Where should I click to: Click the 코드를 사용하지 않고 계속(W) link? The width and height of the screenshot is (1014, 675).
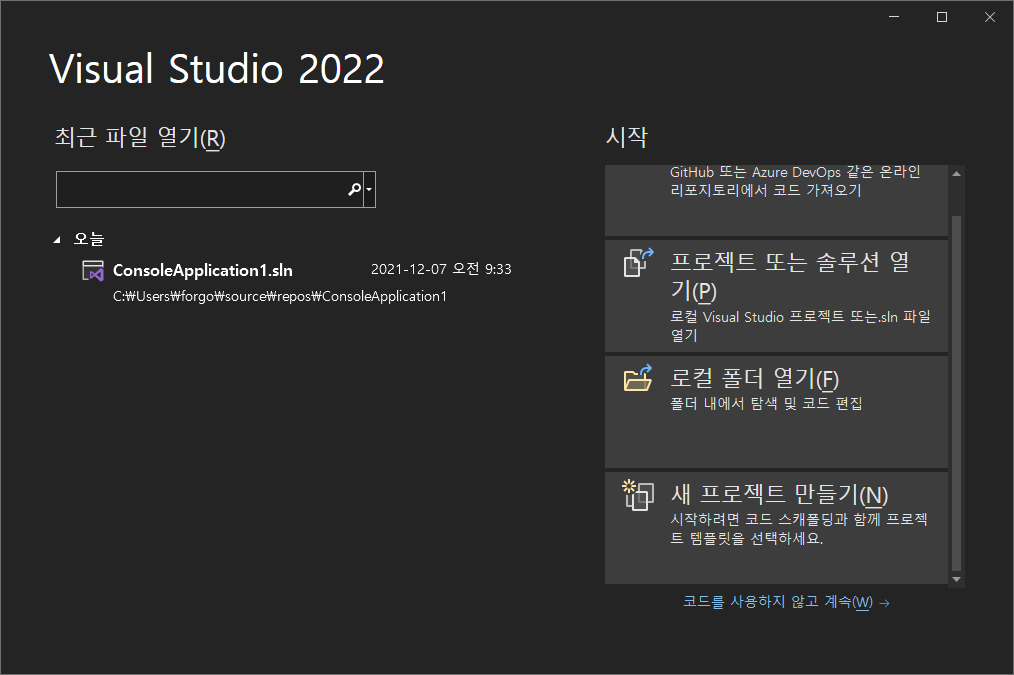tap(786, 602)
